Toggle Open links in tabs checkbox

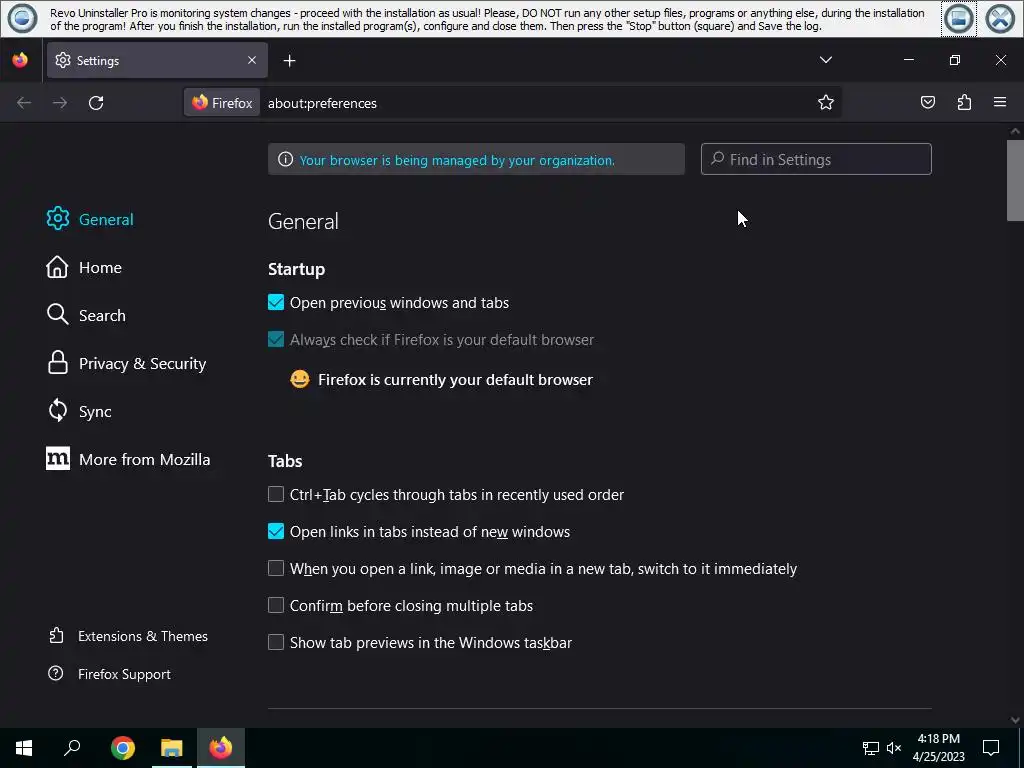click(x=276, y=532)
